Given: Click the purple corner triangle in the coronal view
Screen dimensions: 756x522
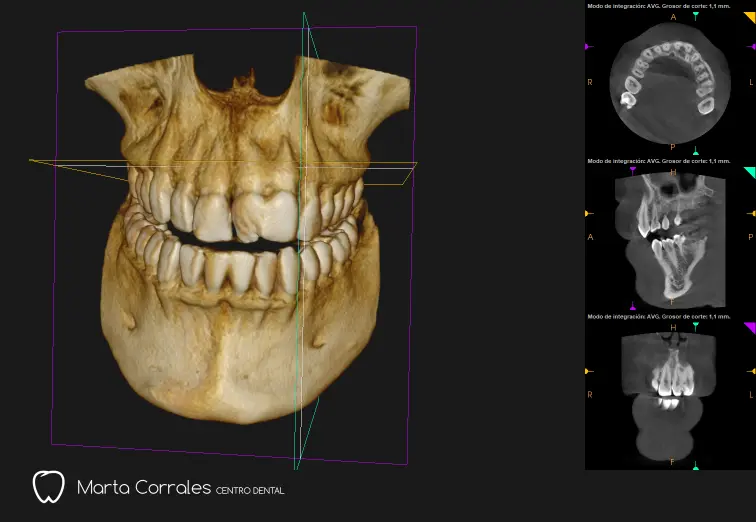Looking at the screenshot, I should coord(751,327).
